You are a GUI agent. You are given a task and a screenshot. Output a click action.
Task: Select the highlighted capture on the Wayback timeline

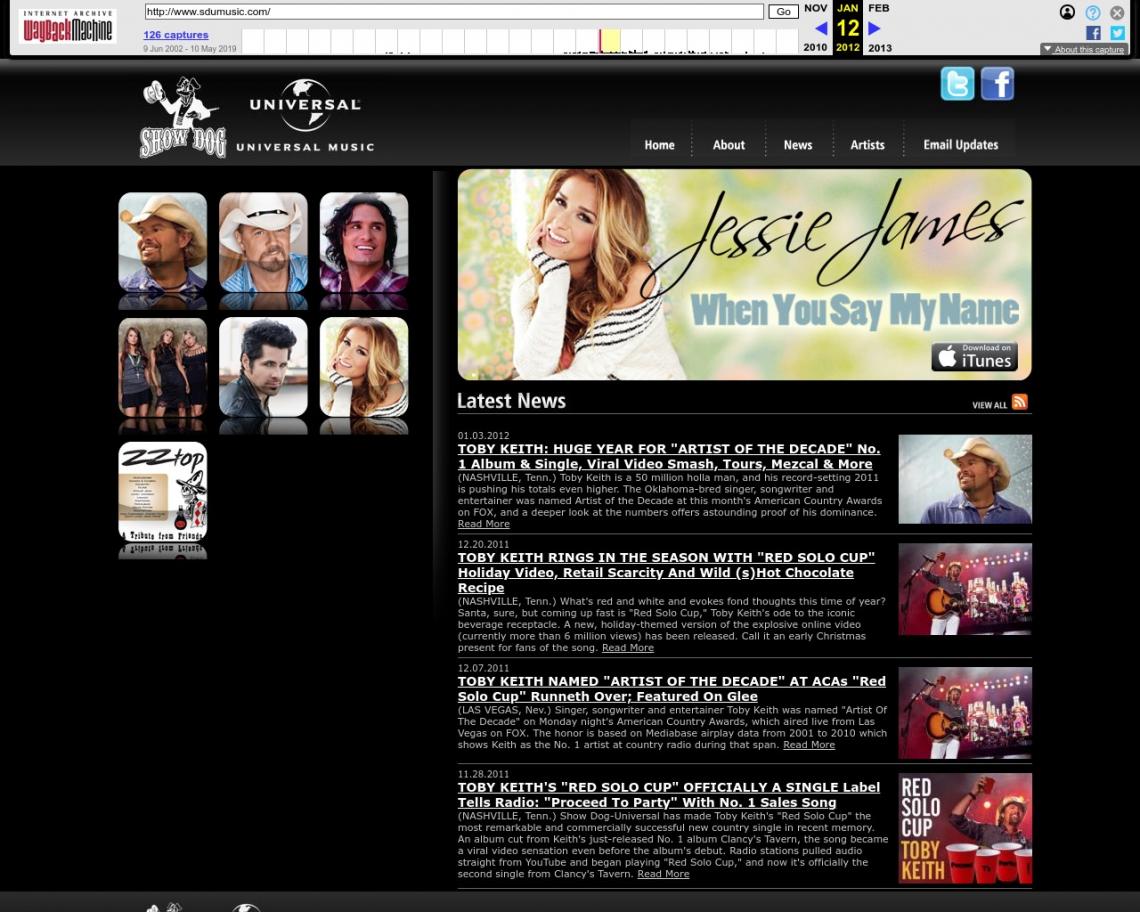609,41
